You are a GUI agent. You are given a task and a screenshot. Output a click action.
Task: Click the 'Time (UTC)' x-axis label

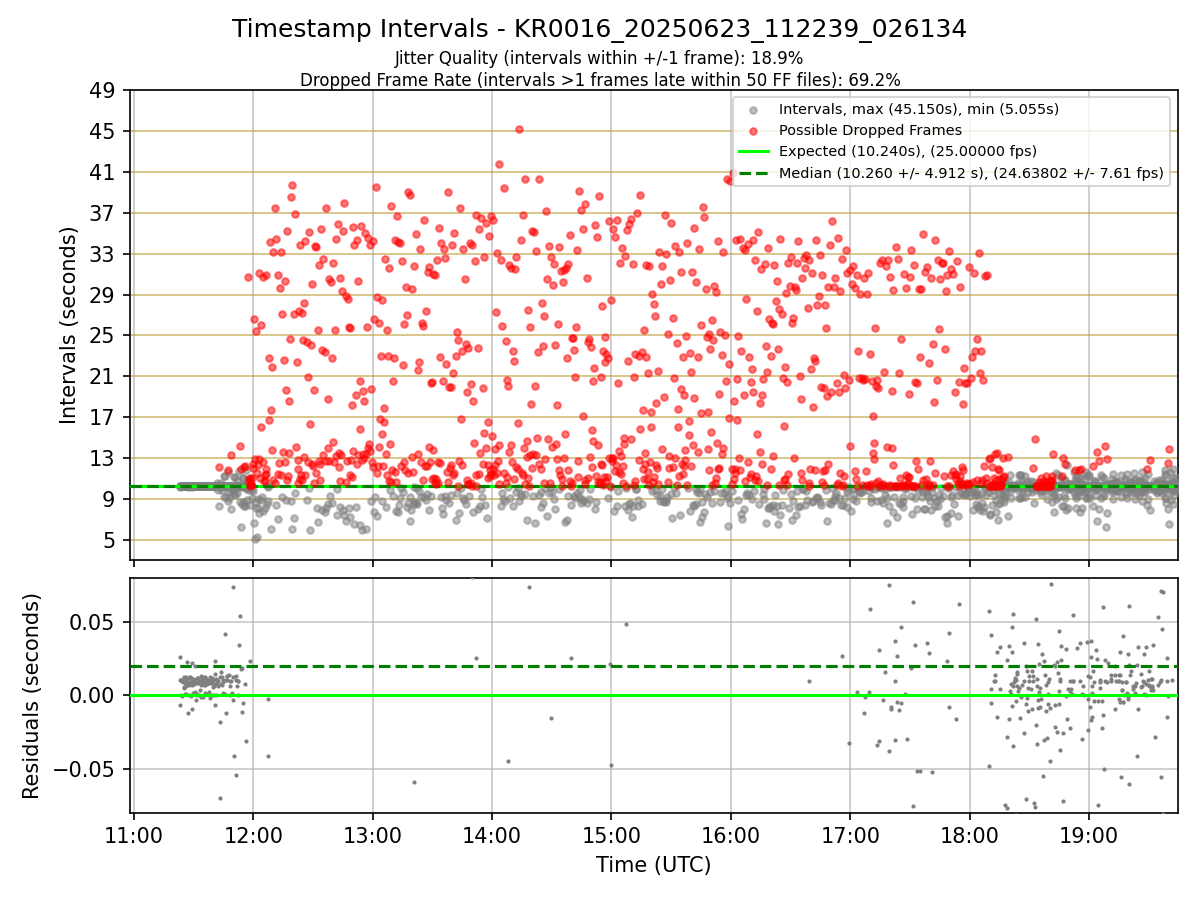653,865
